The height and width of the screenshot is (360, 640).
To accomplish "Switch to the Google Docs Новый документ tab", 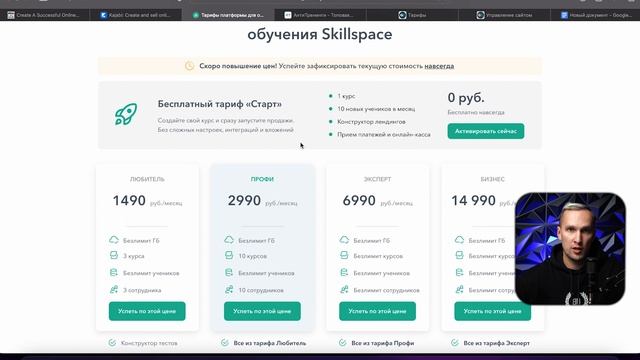I will coord(596,15).
